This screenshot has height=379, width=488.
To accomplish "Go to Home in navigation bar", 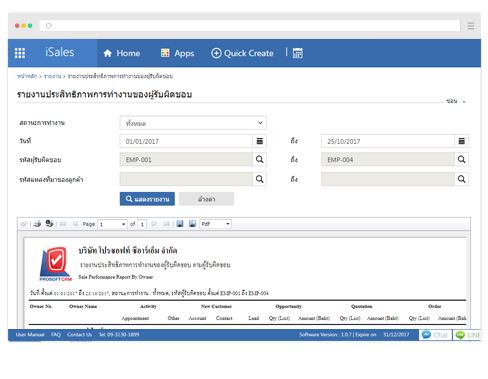I will click(x=122, y=53).
